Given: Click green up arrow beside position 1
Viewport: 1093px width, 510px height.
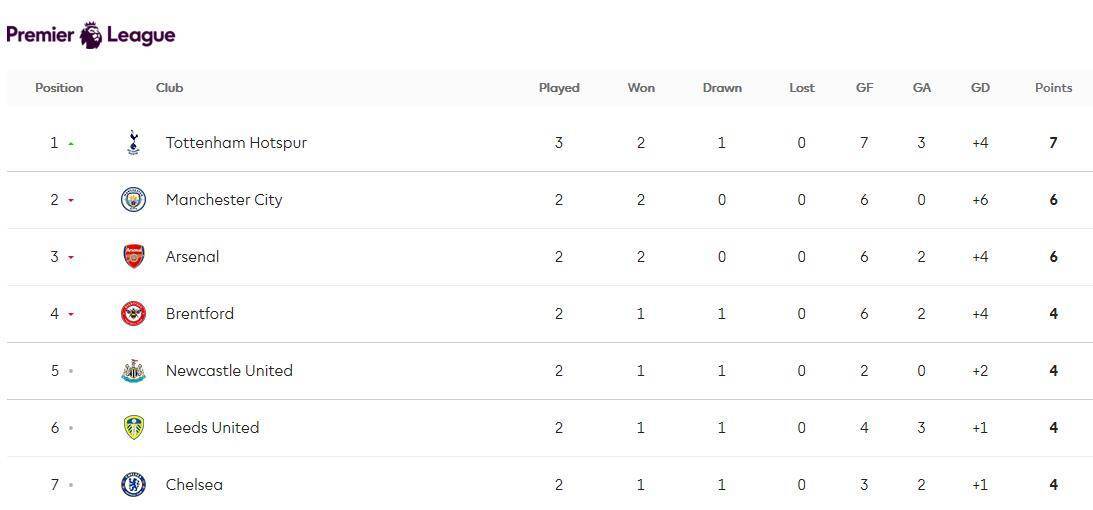Looking at the screenshot, I should [x=71, y=144].
